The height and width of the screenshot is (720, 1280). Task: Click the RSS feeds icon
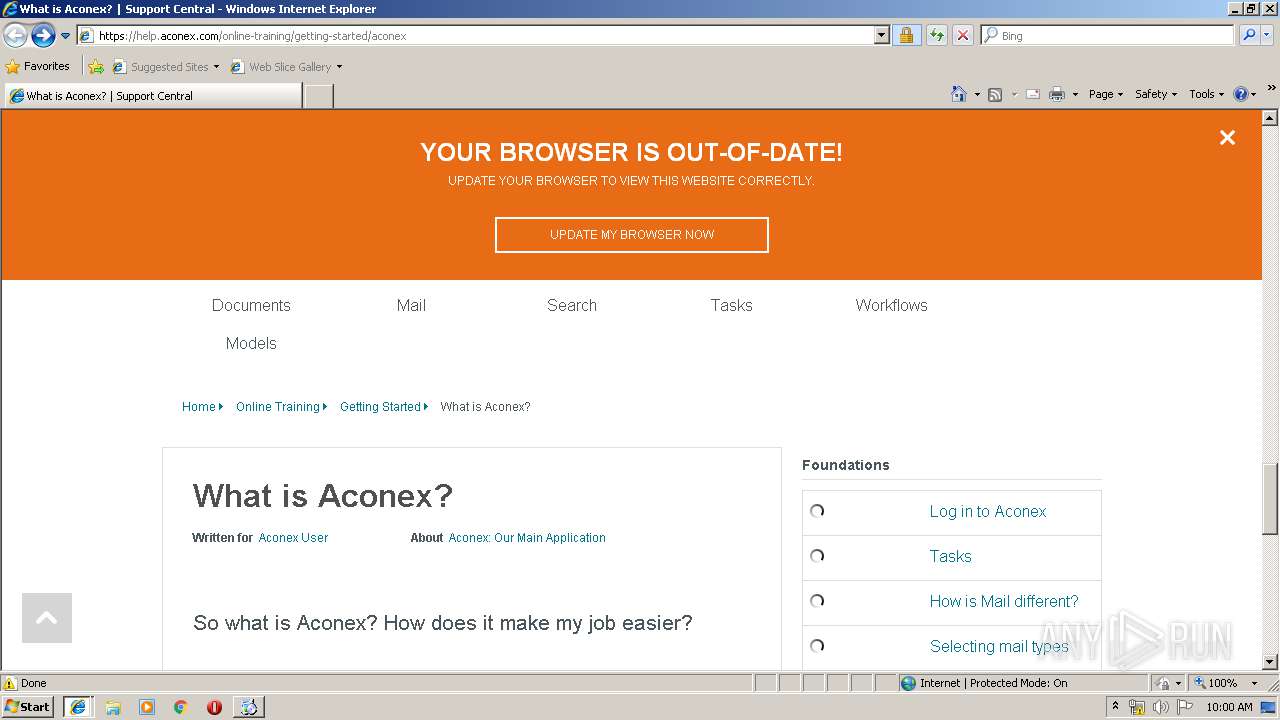(995, 94)
